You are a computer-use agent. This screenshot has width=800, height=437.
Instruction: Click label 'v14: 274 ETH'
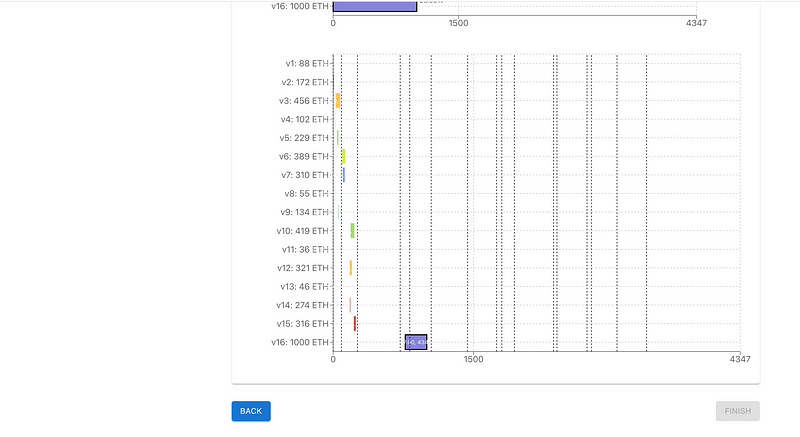[303, 305]
